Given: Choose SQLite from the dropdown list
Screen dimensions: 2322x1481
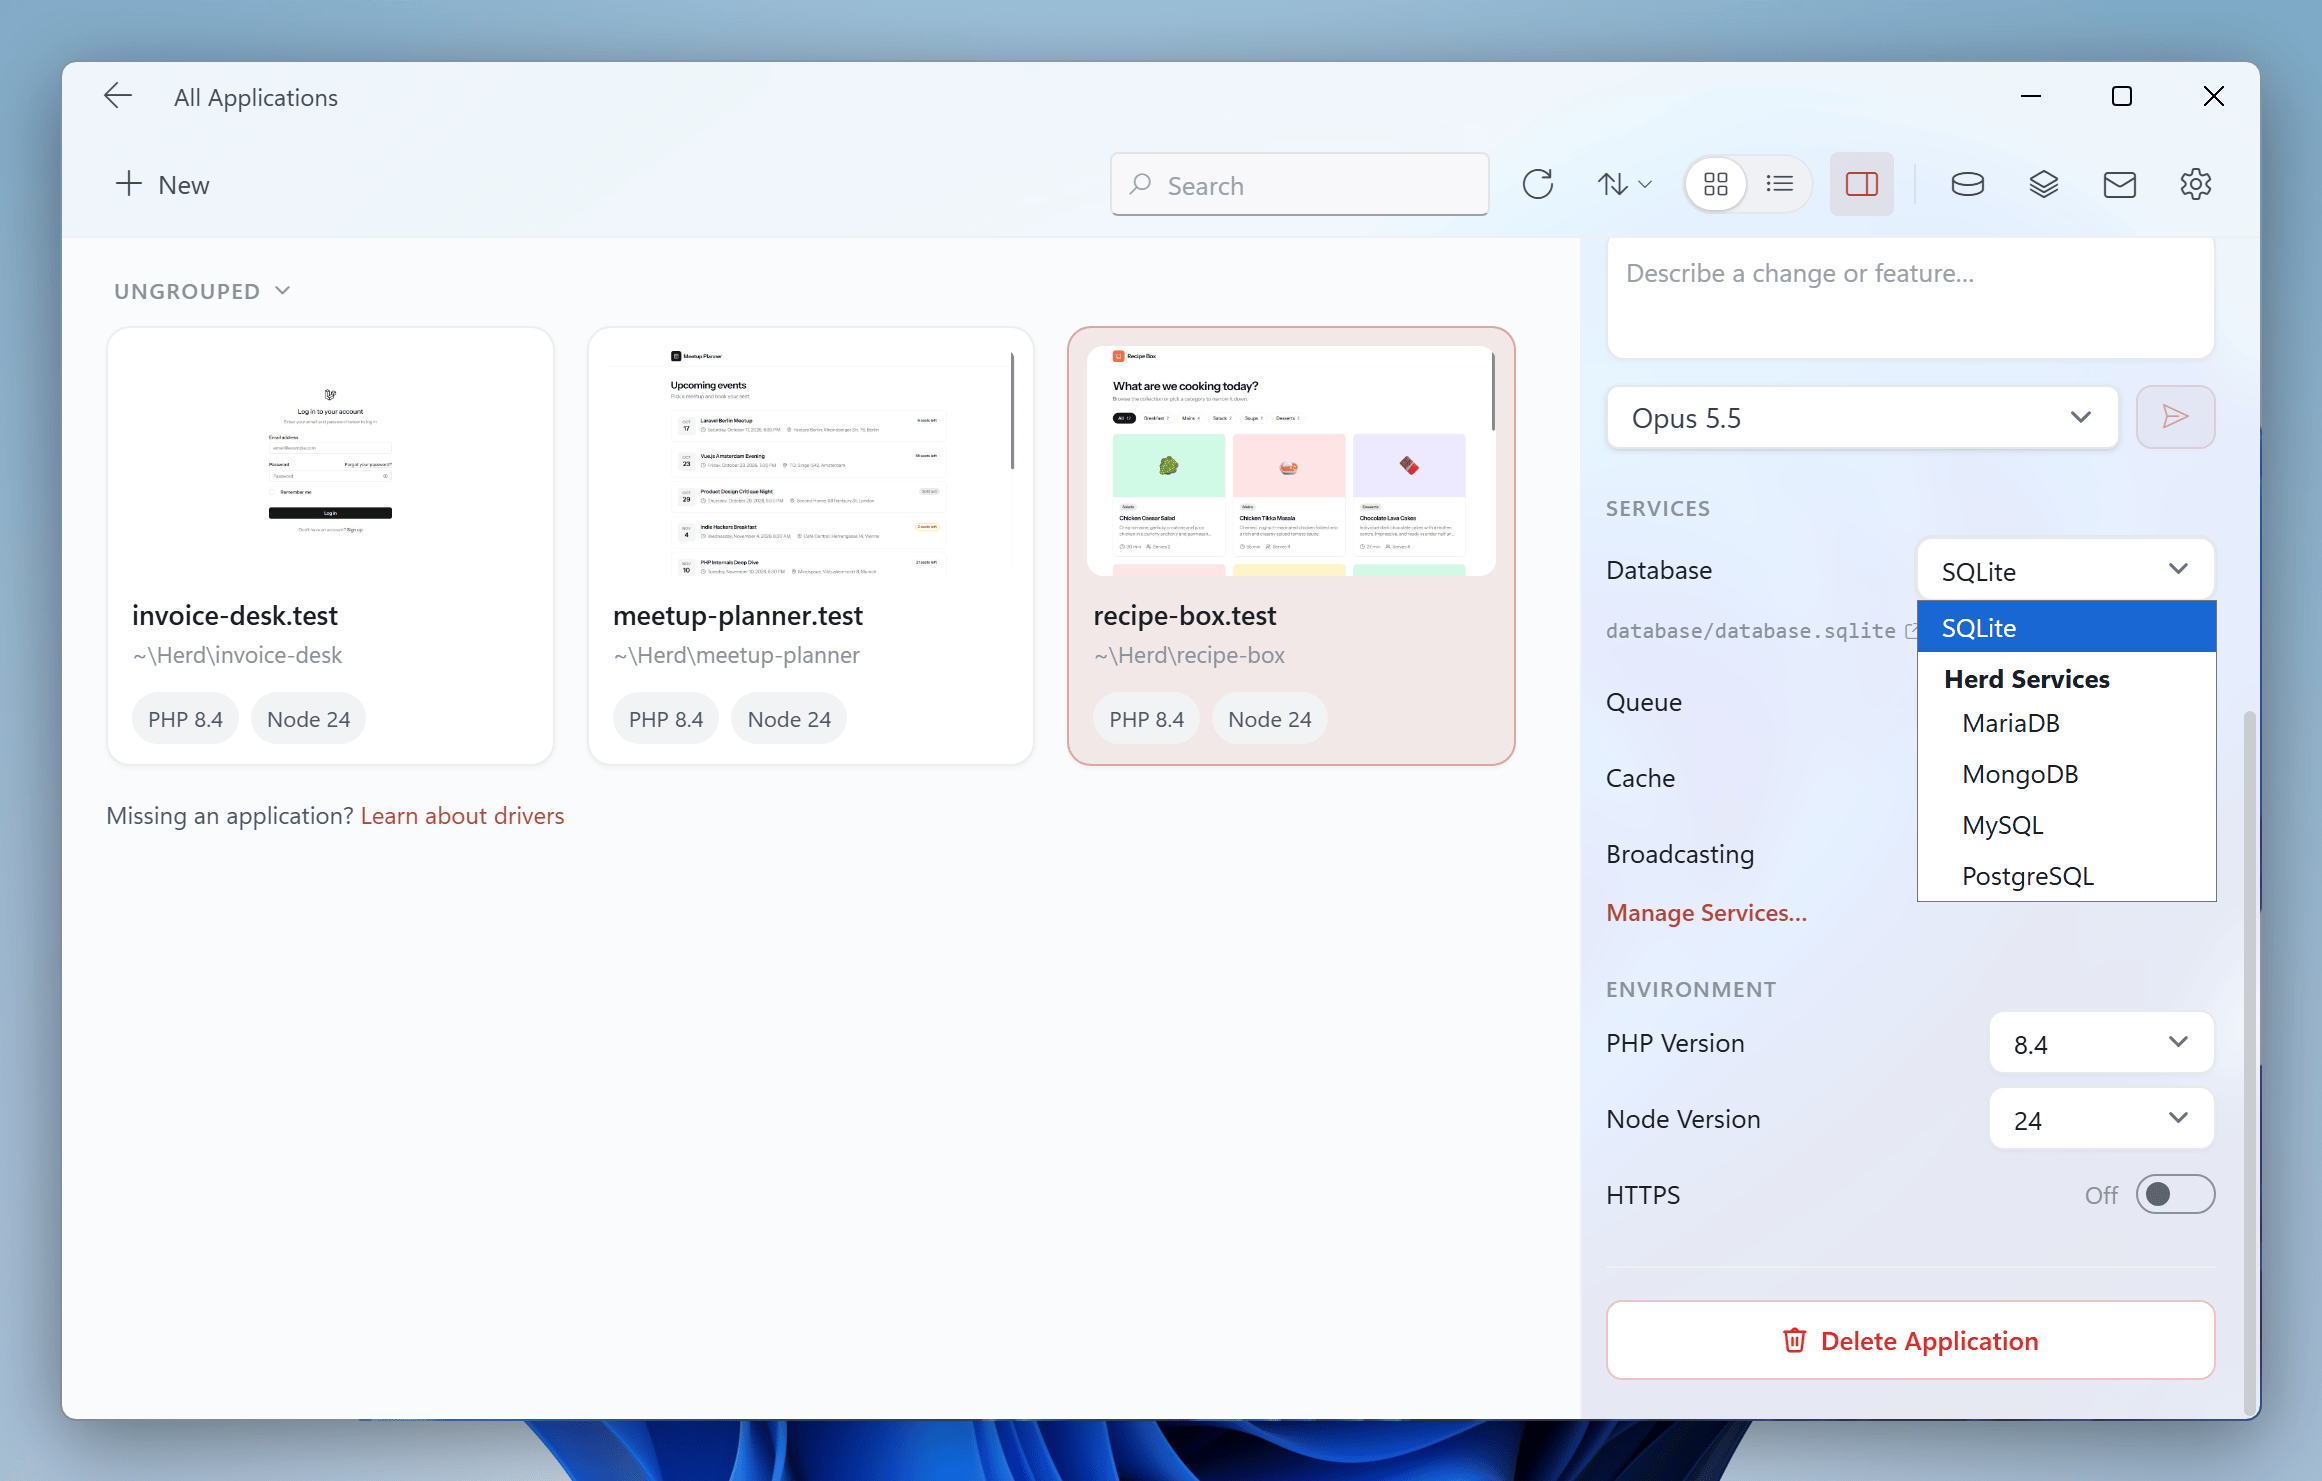Looking at the screenshot, I should click(x=2066, y=628).
